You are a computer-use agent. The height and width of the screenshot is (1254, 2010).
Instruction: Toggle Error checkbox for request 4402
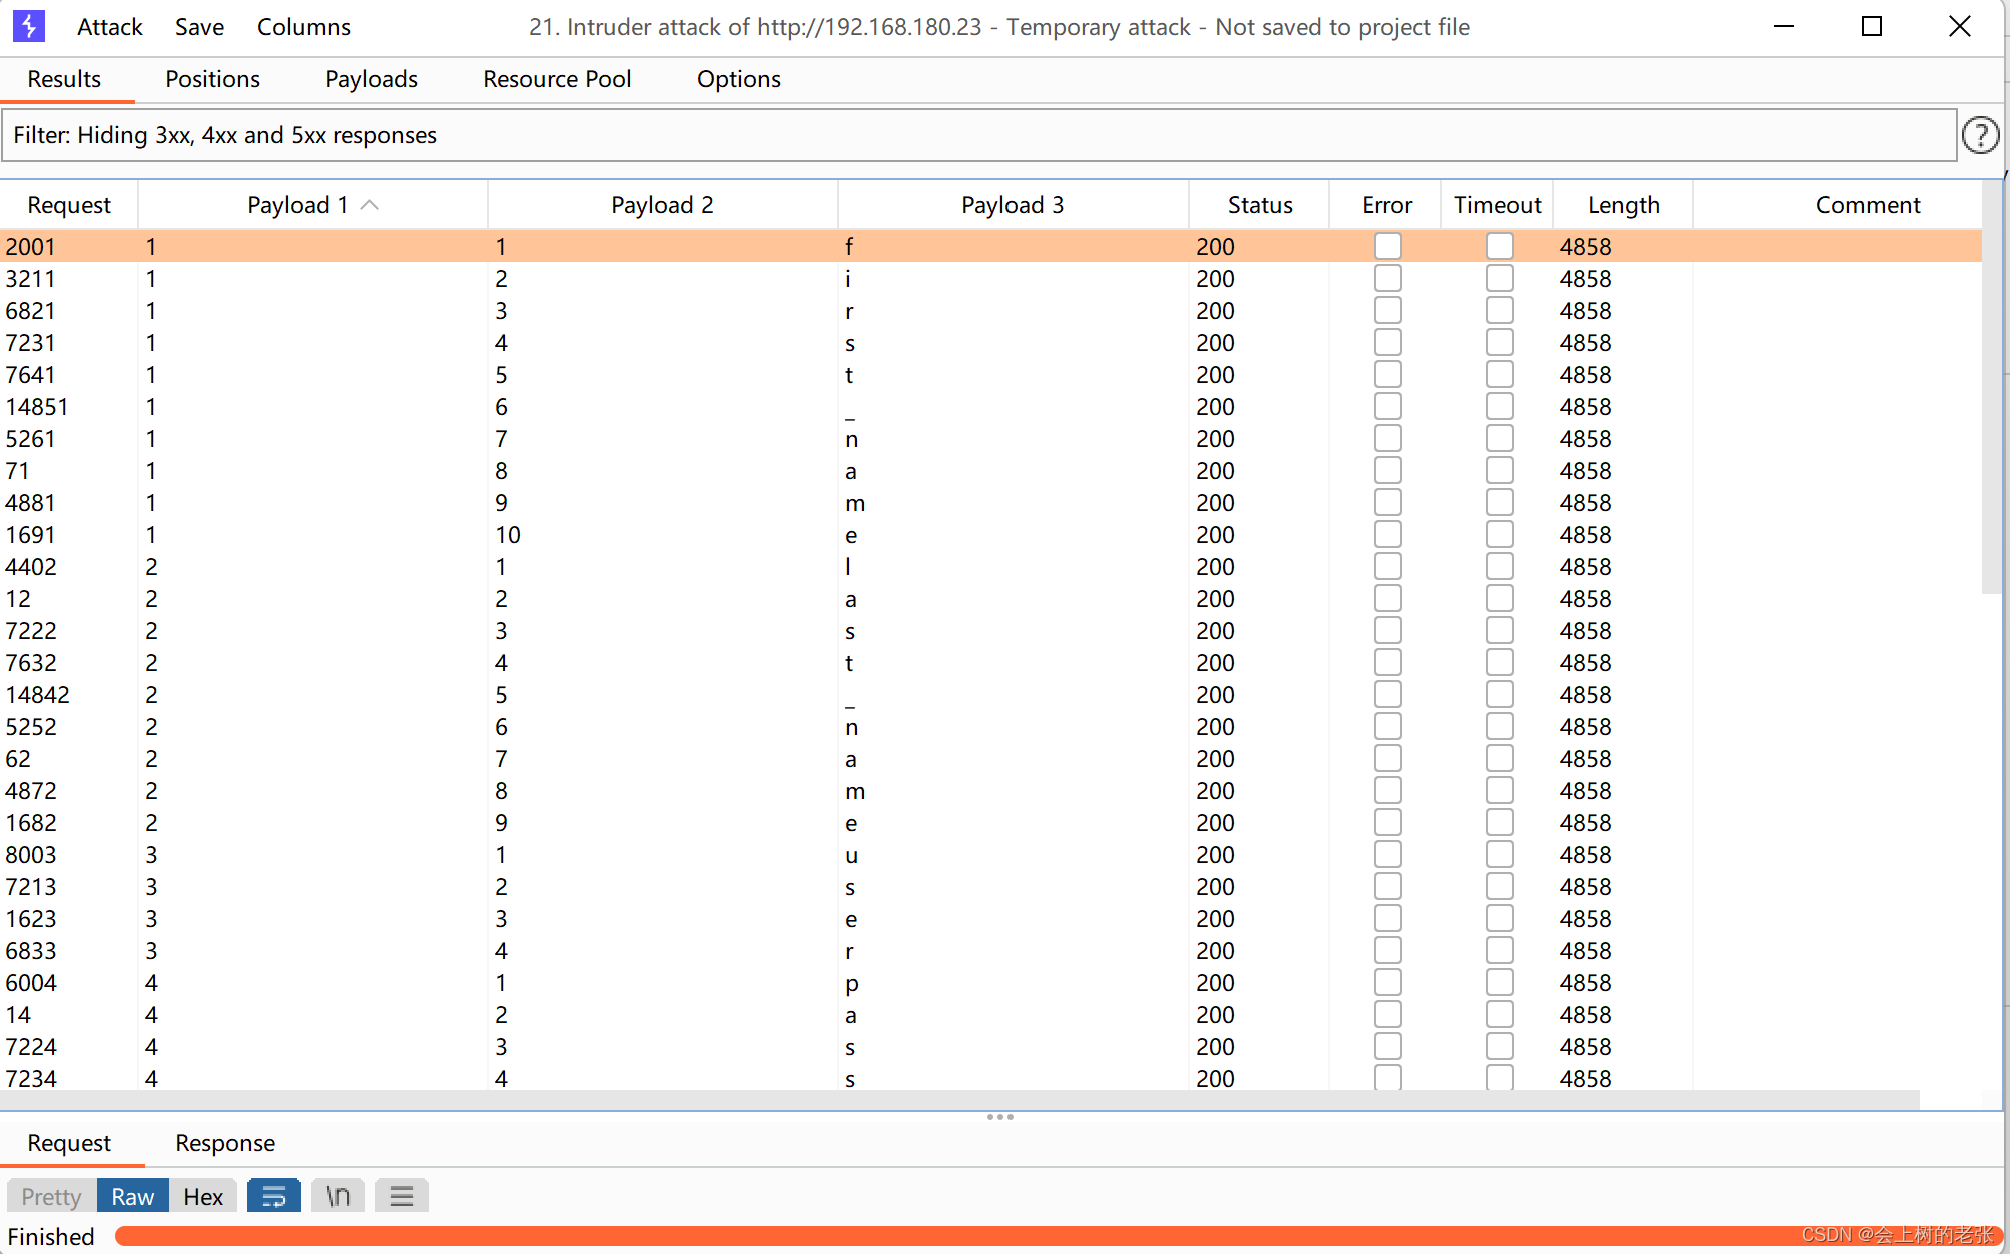(1387, 566)
